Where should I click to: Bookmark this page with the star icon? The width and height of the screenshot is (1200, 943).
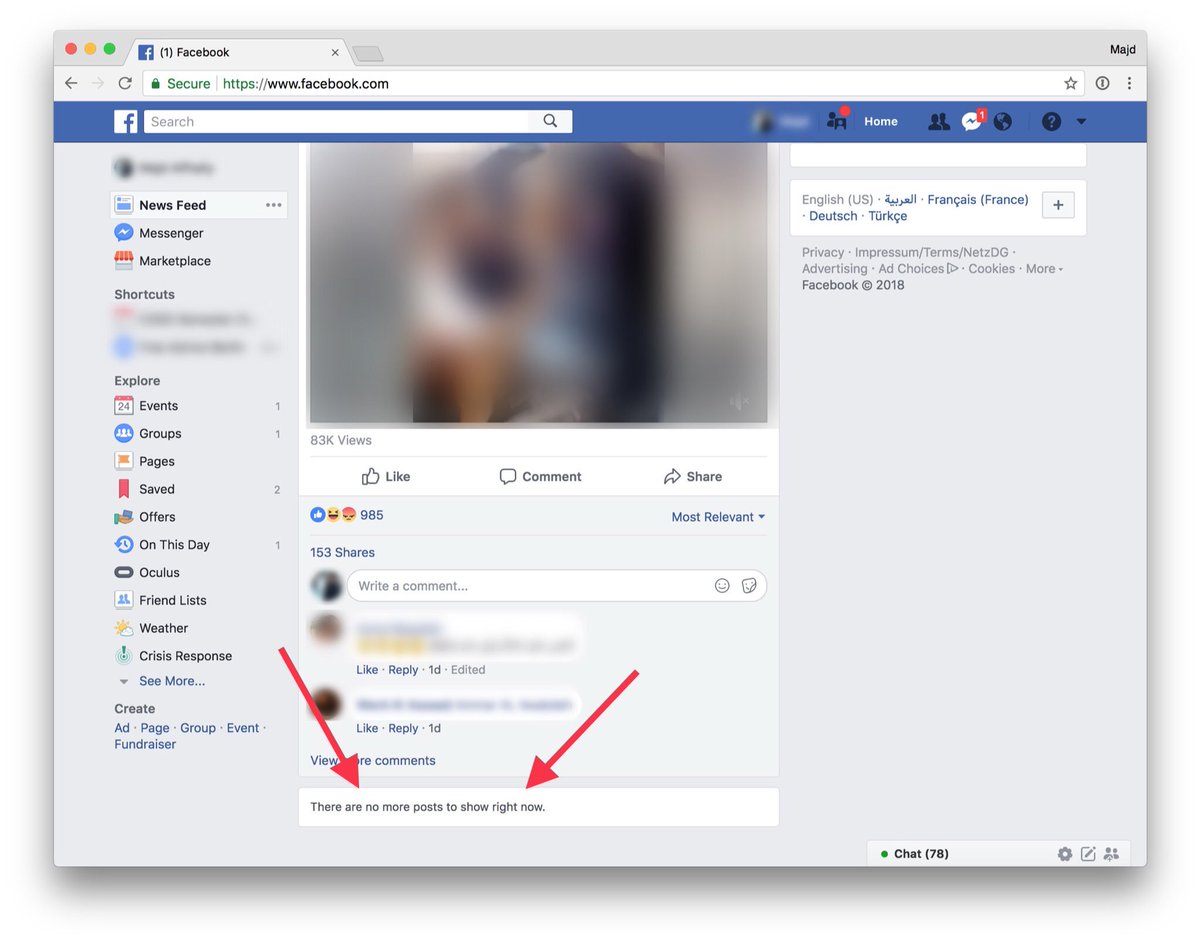pyautogui.click(x=1071, y=83)
